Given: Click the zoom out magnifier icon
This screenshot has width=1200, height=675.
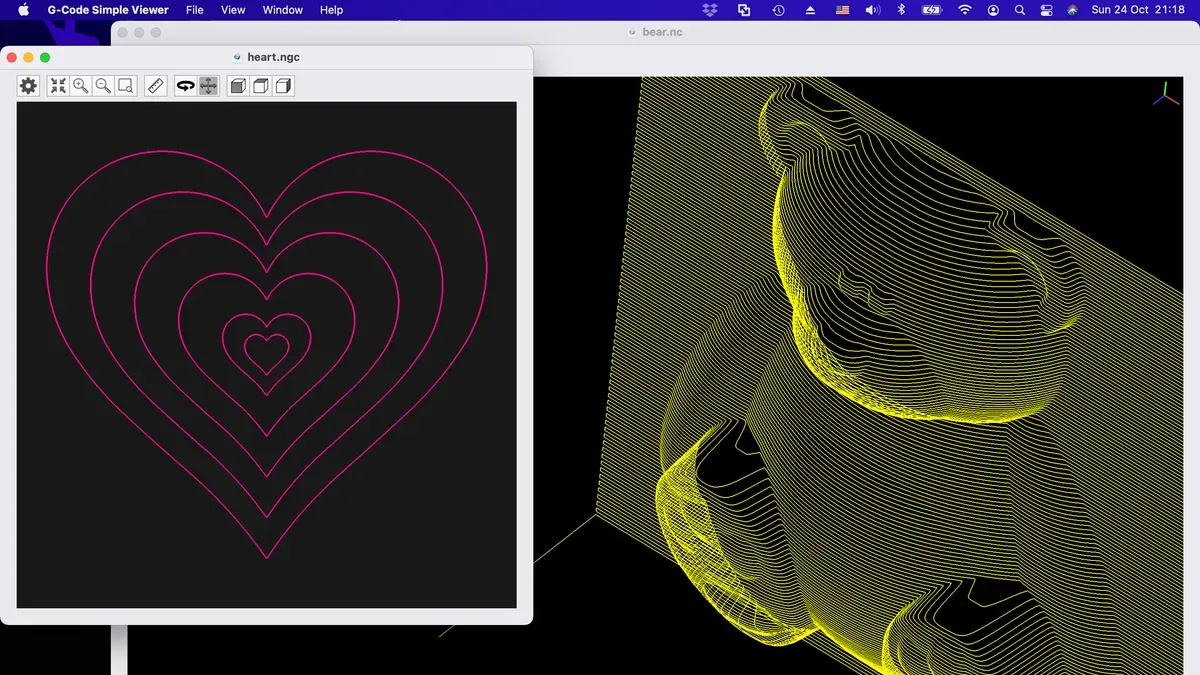Looking at the screenshot, I should click(103, 86).
